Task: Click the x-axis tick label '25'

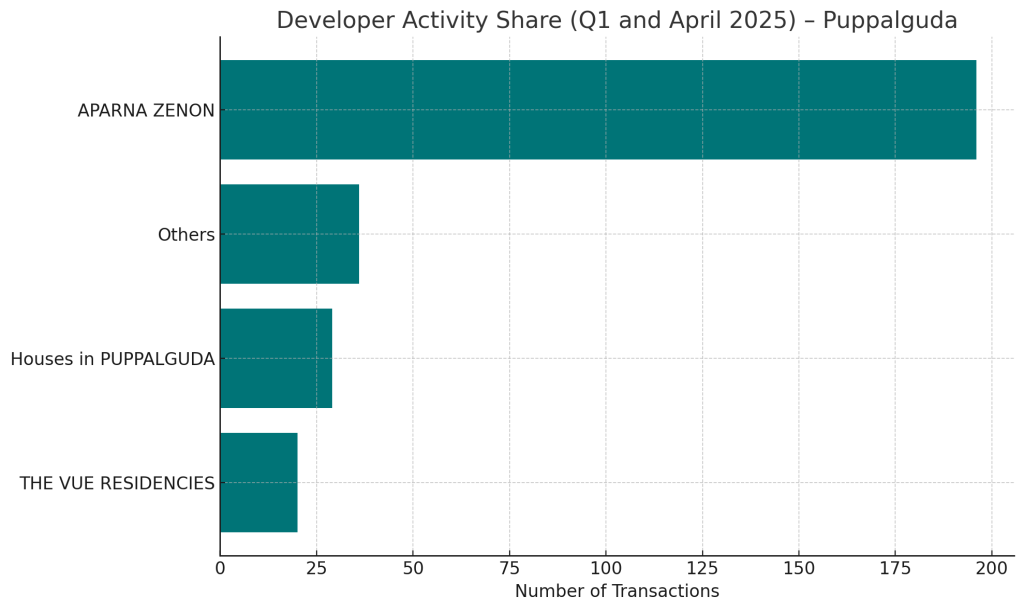Action: (x=317, y=569)
